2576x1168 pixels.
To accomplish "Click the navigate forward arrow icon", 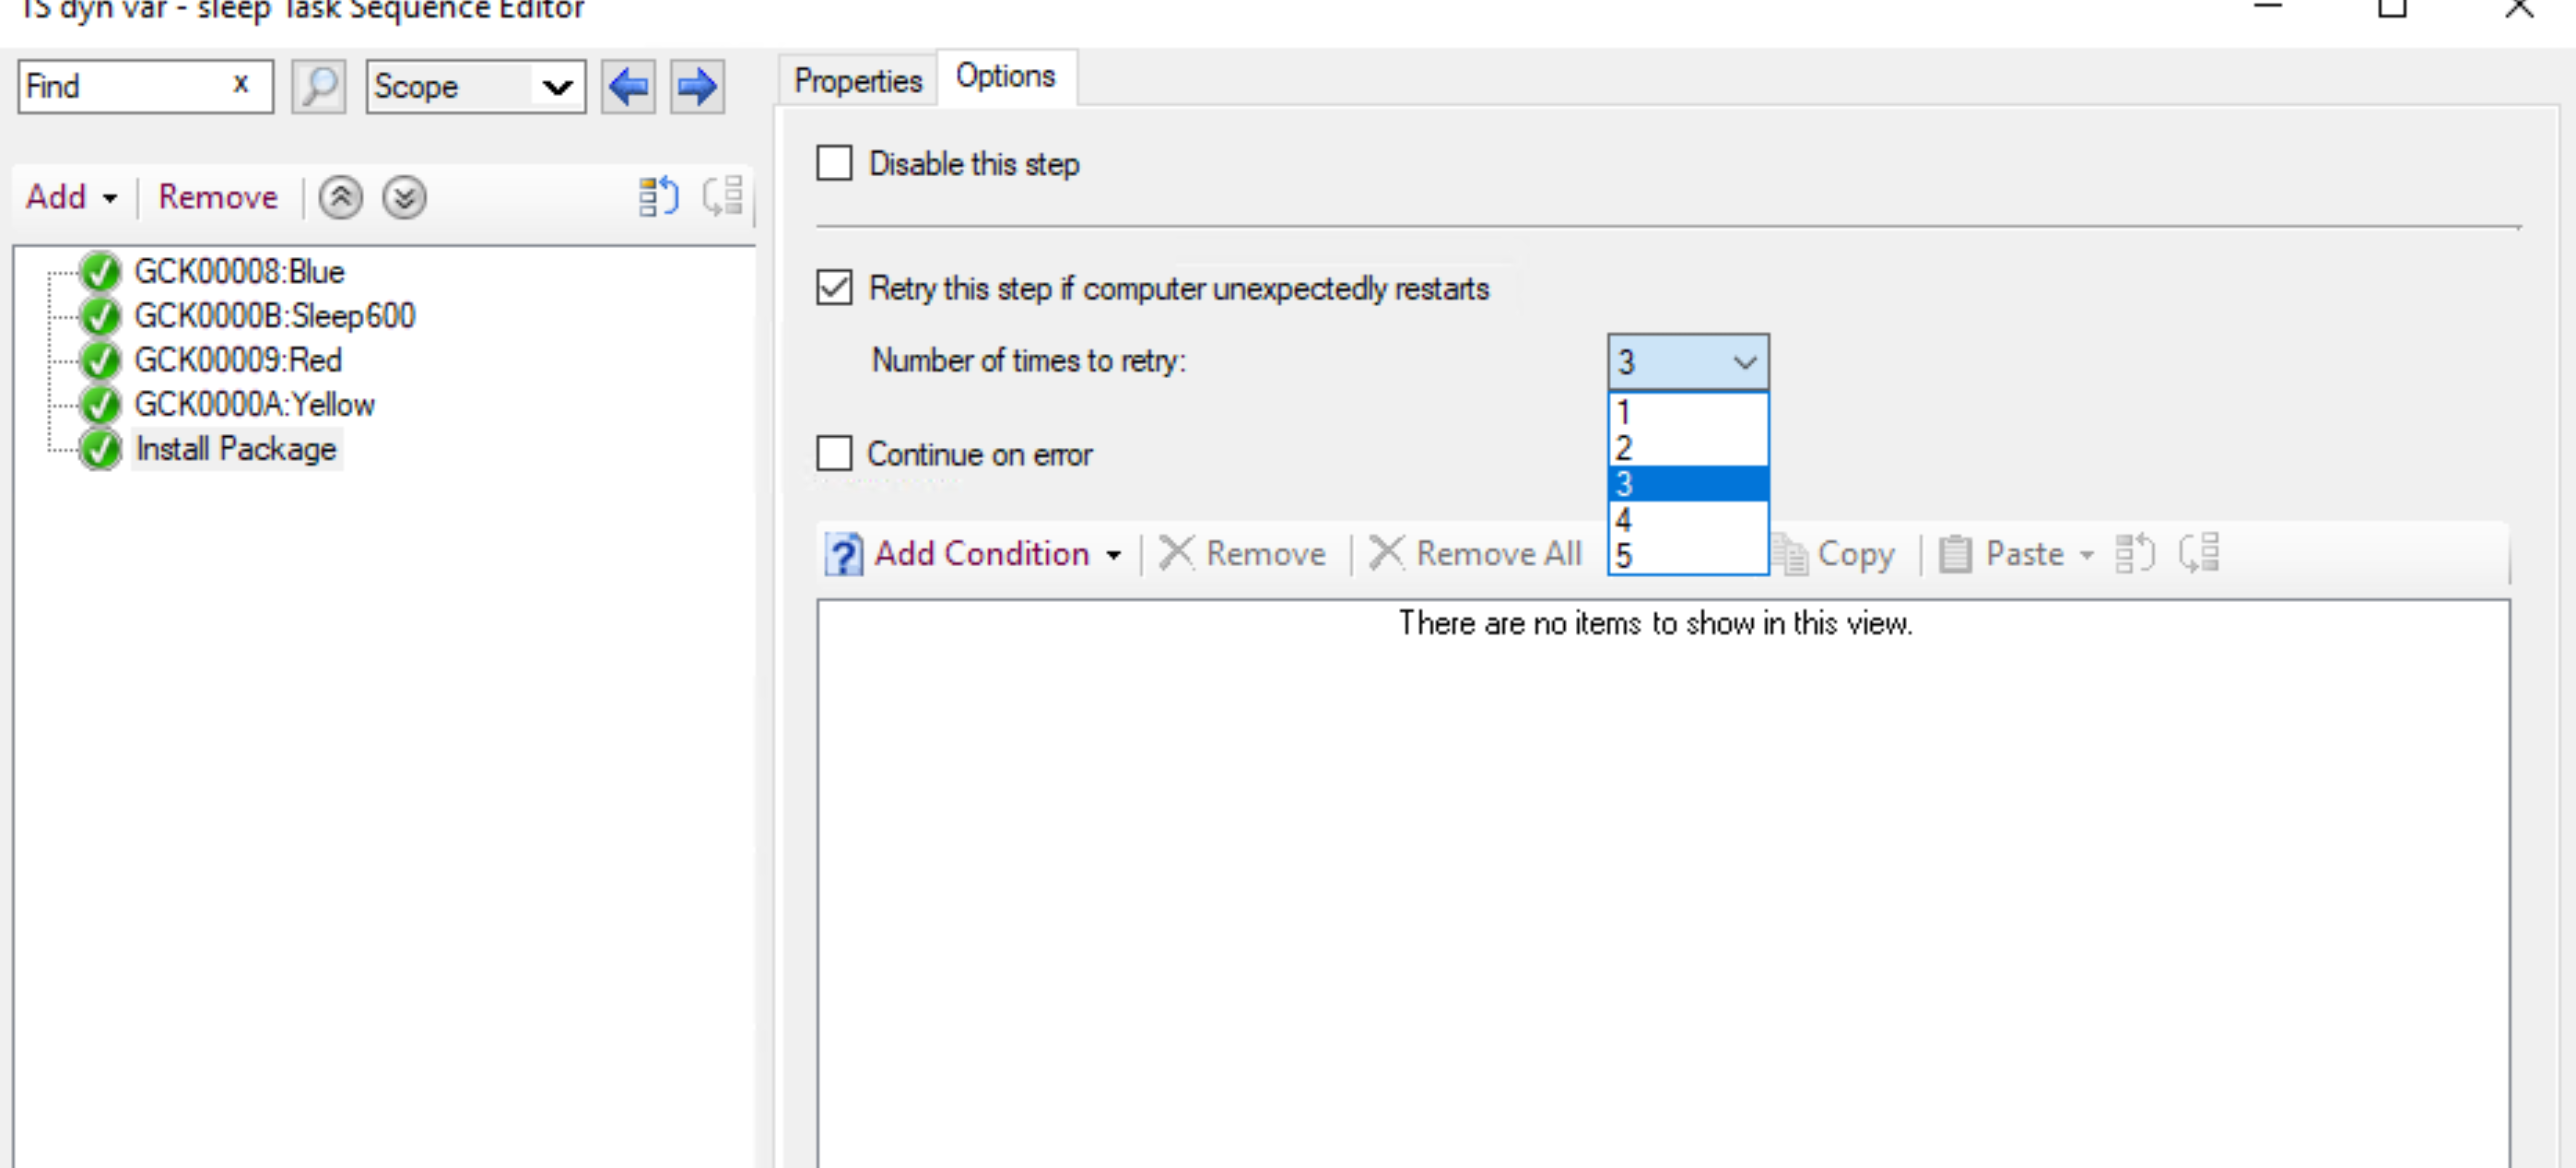I will coord(697,86).
